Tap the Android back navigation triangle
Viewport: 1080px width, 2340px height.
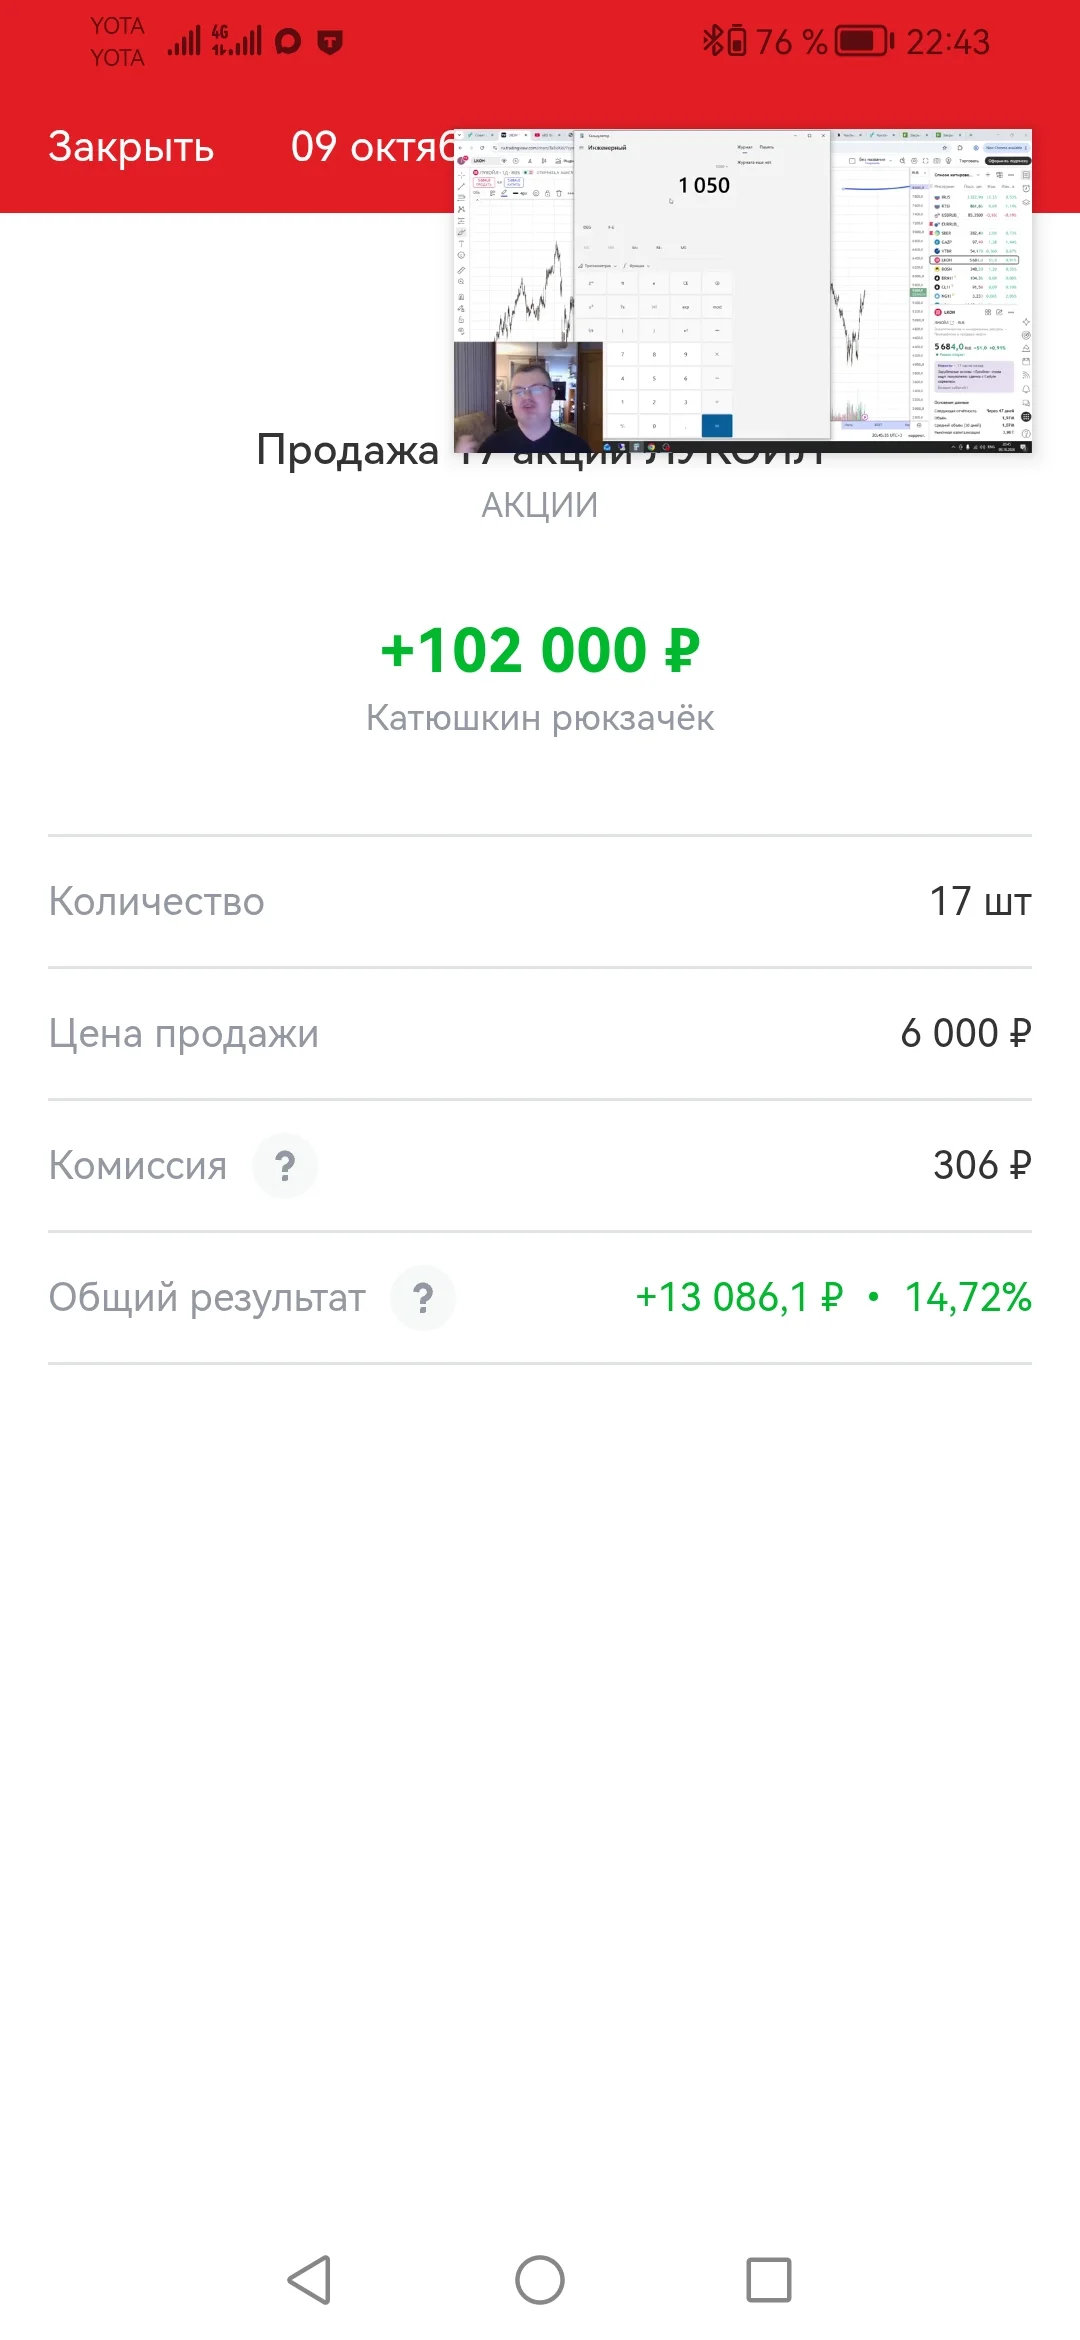click(x=310, y=2280)
